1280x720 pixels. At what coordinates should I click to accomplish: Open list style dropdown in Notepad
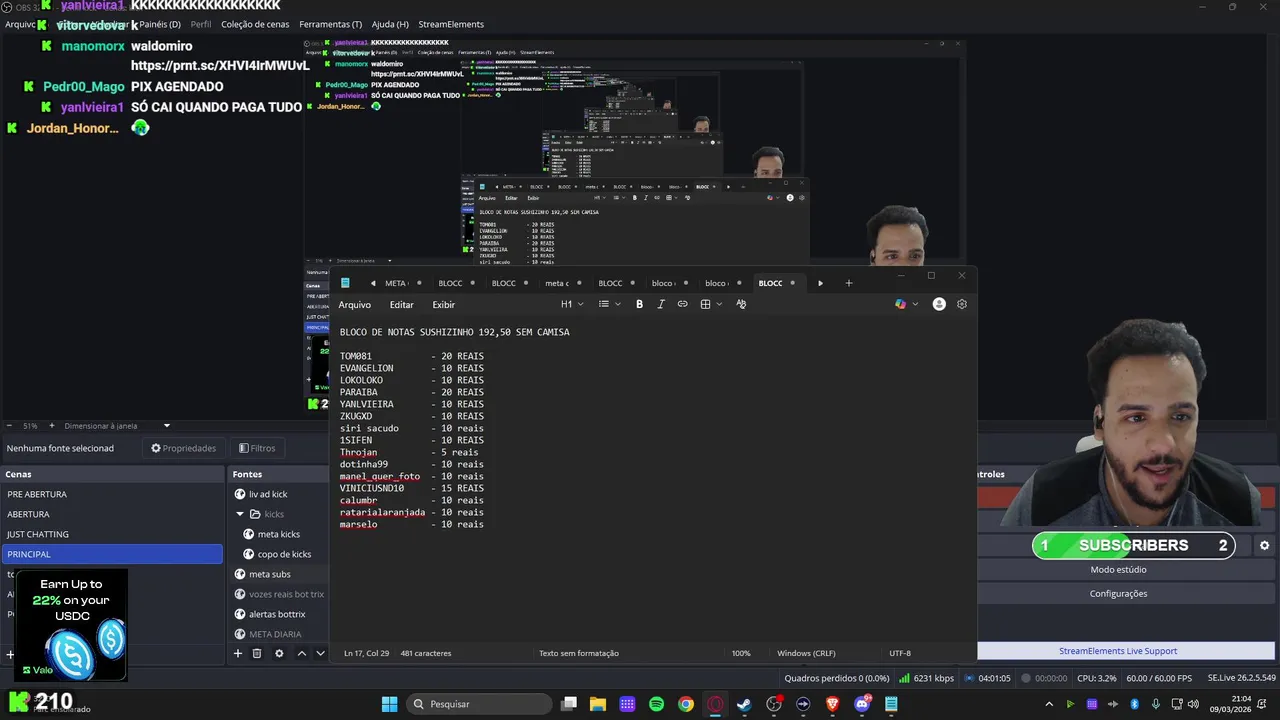point(609,304)
